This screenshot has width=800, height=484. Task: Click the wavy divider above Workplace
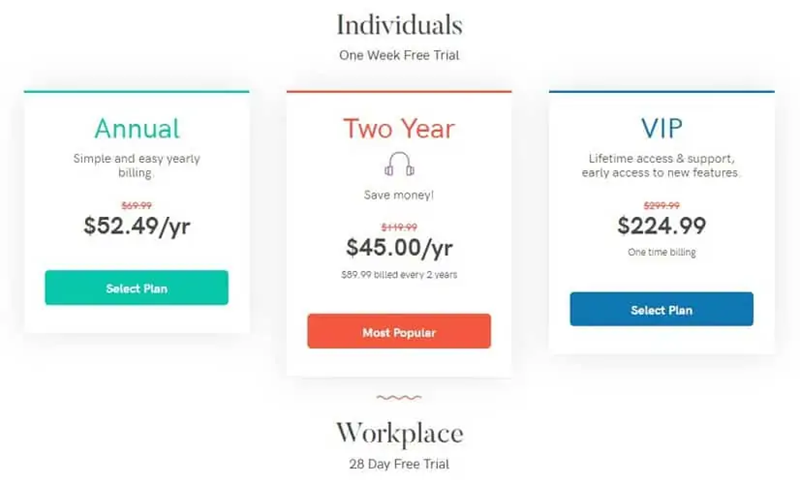399,397
